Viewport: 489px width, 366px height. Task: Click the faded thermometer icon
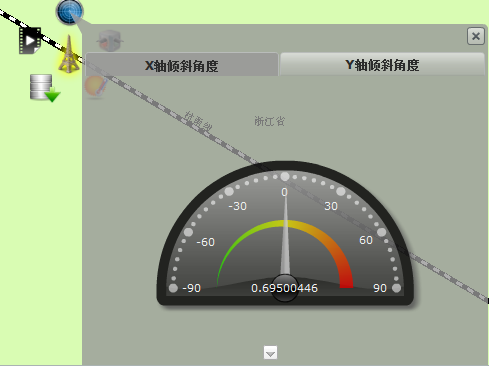(x=95, y=87)
